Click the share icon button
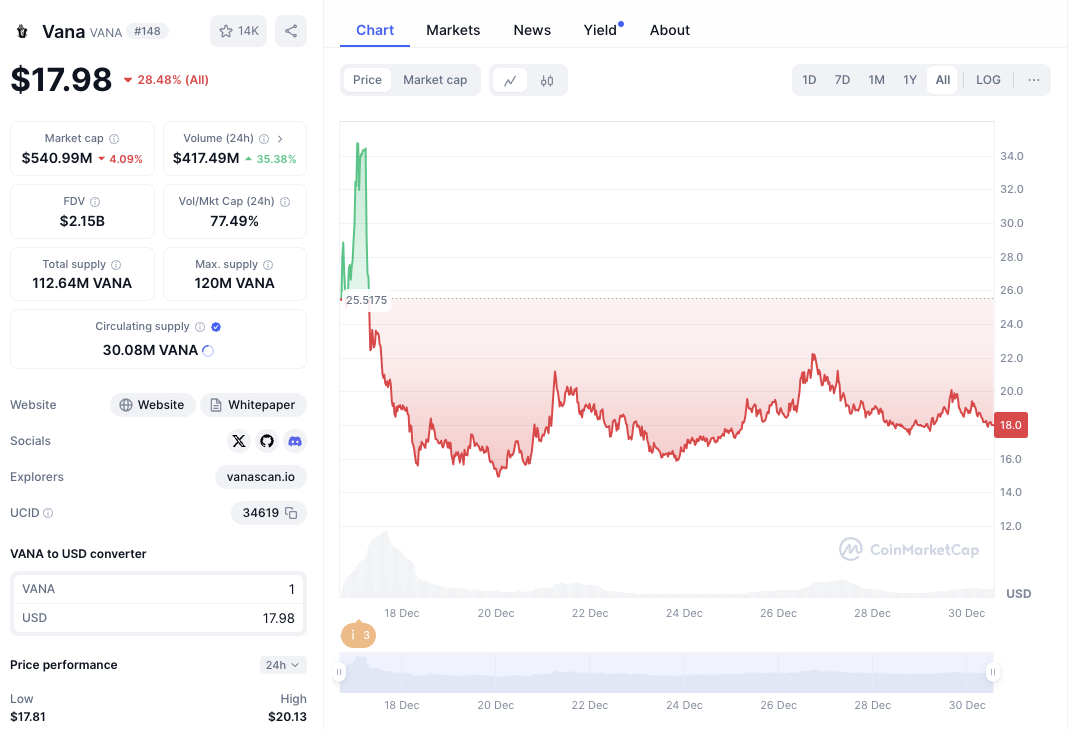 pyautogui.click(x=291, y=31)
